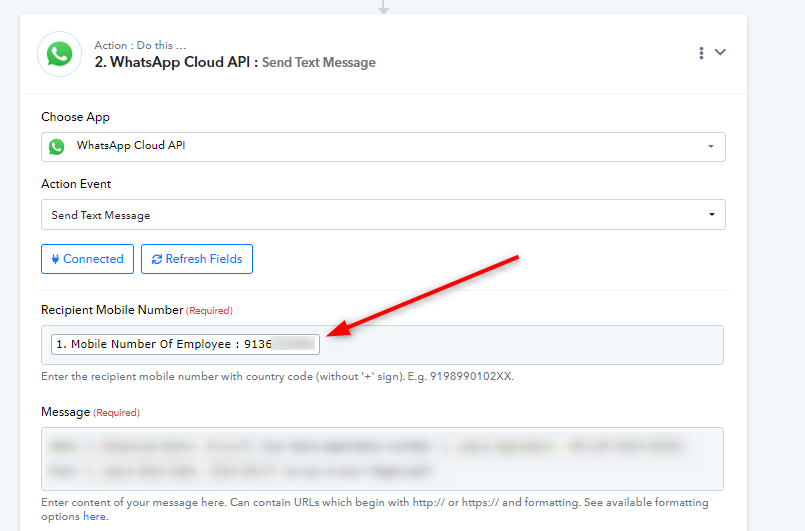Click the small WhatsApp icon in Choose App
Image resolution: width=805 pixels, height=531 pixels.
(x=56, y=147)
